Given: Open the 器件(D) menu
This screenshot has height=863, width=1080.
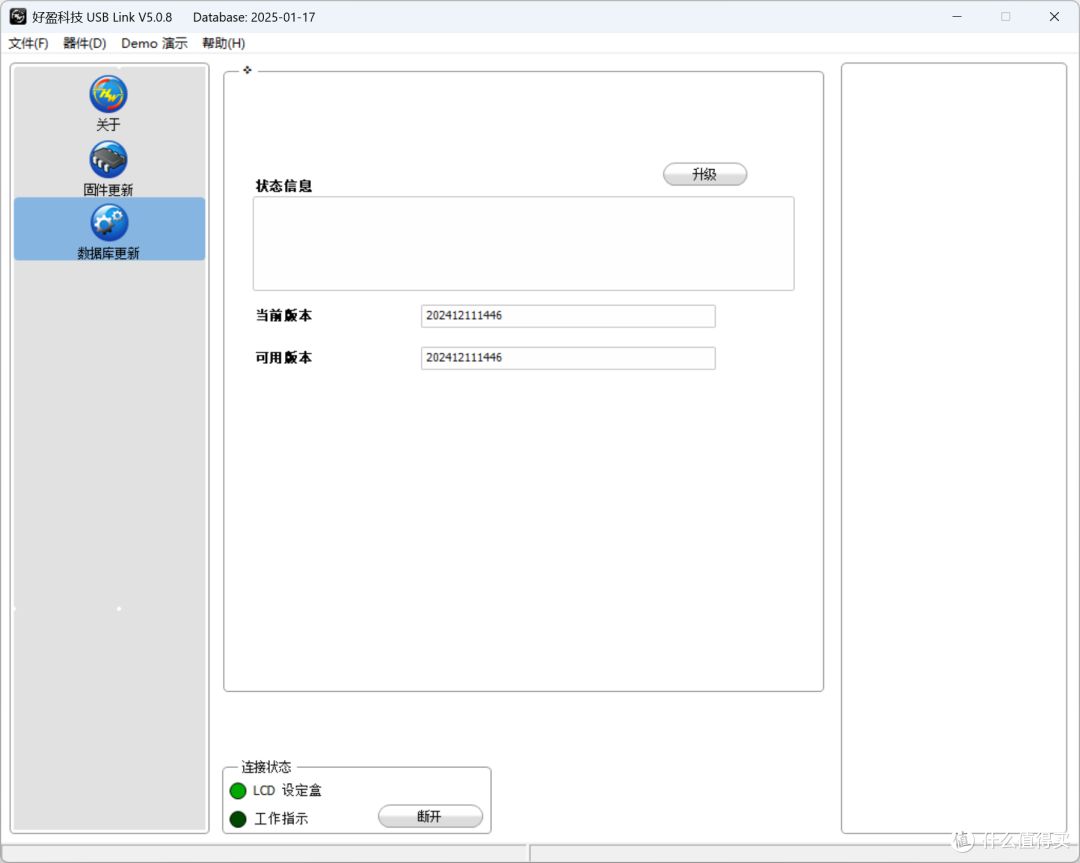Looking at the screenshot, I should (85, 43).
